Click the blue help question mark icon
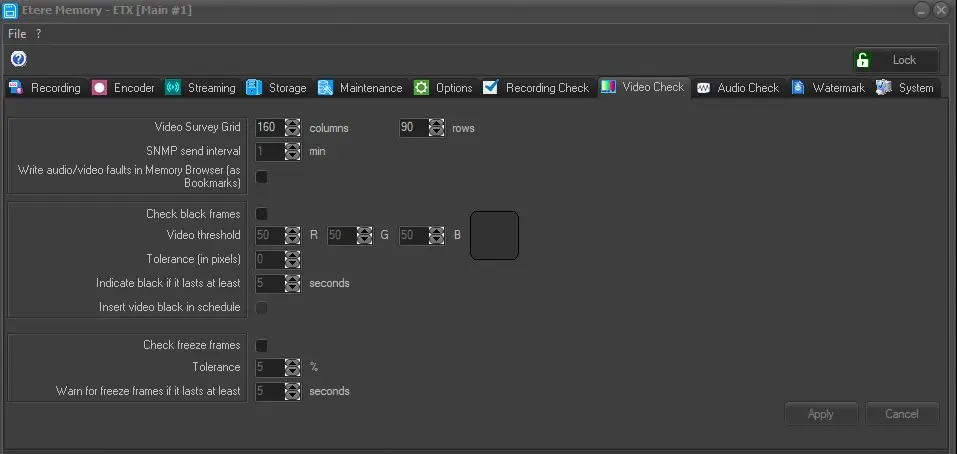 18,59
